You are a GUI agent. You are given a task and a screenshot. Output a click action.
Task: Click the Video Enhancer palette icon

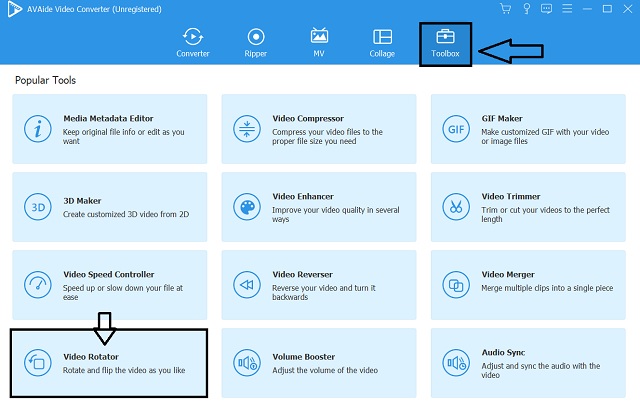pyautogui.click(x=247, y=207)
